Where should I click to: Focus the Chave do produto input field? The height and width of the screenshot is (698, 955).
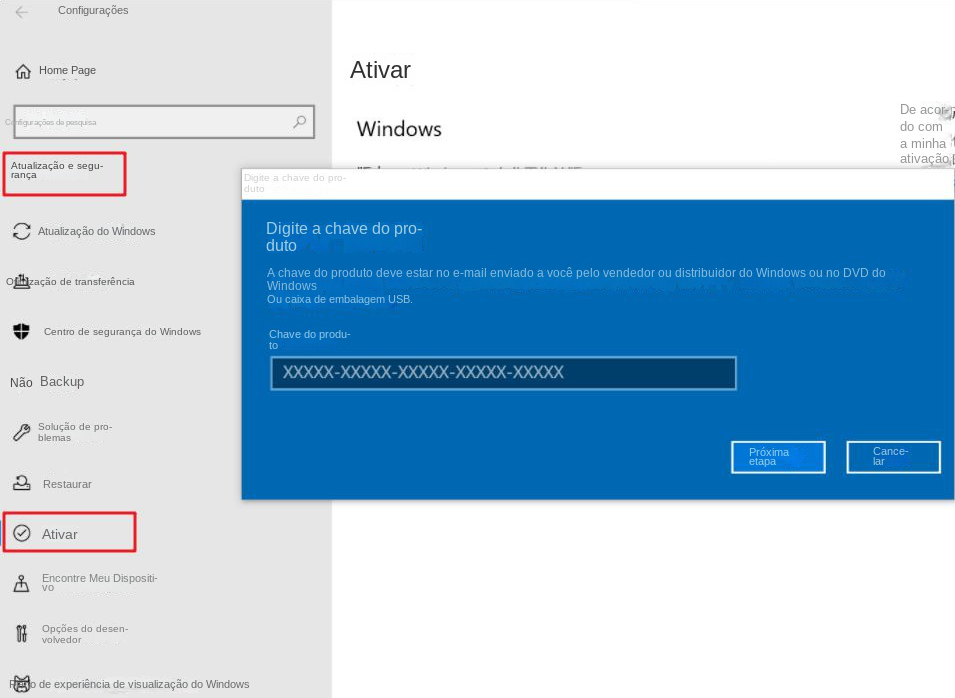point(503,373)
